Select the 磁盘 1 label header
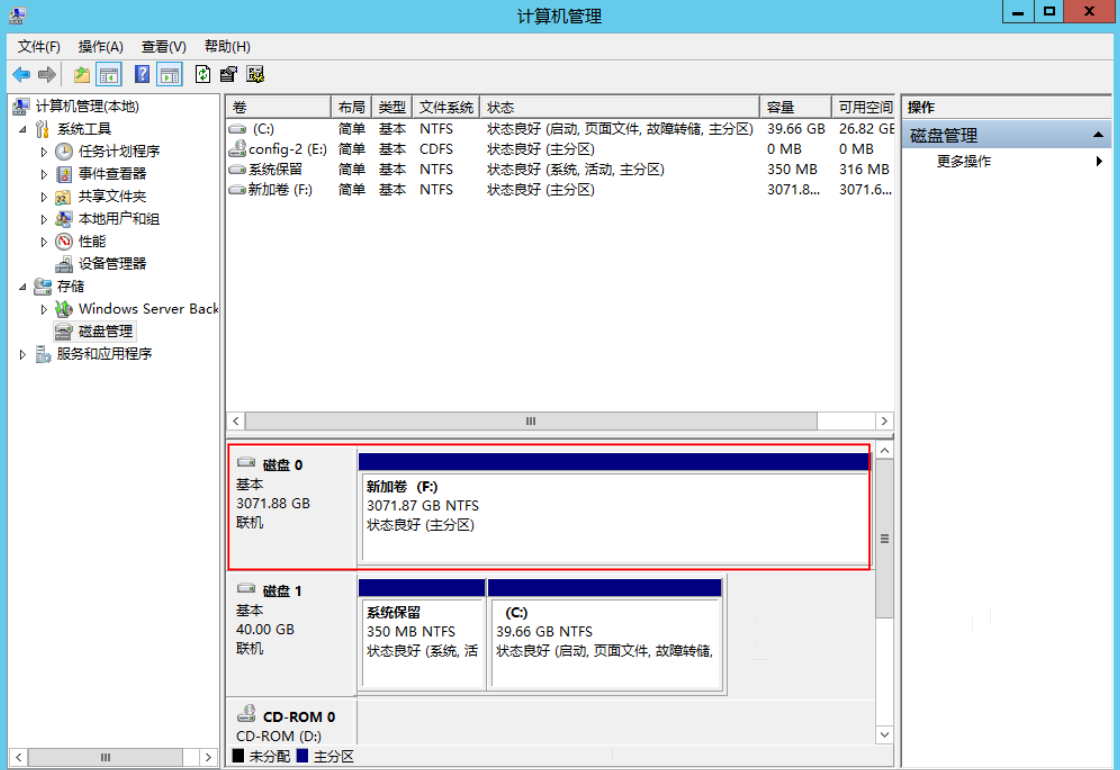The height and width of the screenshot is (770, 1120). pyautogui.click(x=282, y=591)
